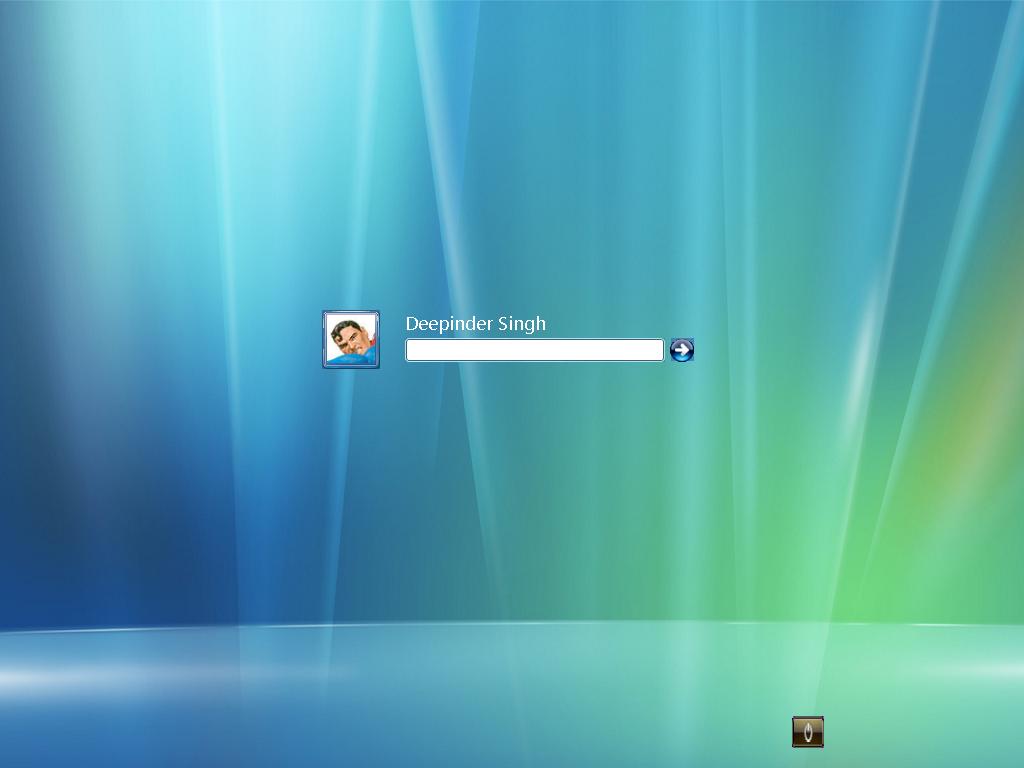The height and width of the screenshot is (768, 1024).
Task: Click inside the password entry box
Action: tap(534, 349)
